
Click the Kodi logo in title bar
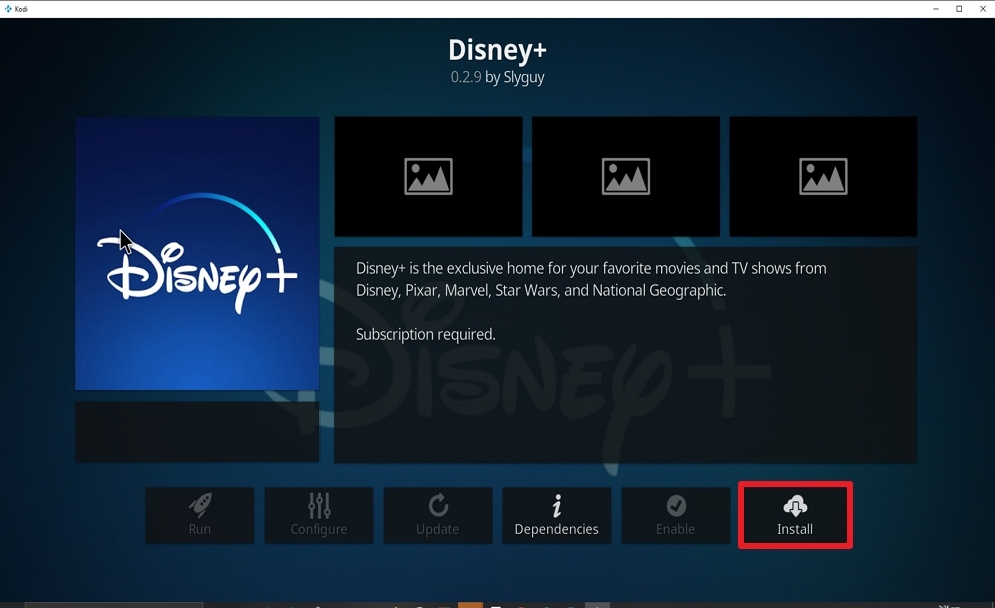coord(8,9)
